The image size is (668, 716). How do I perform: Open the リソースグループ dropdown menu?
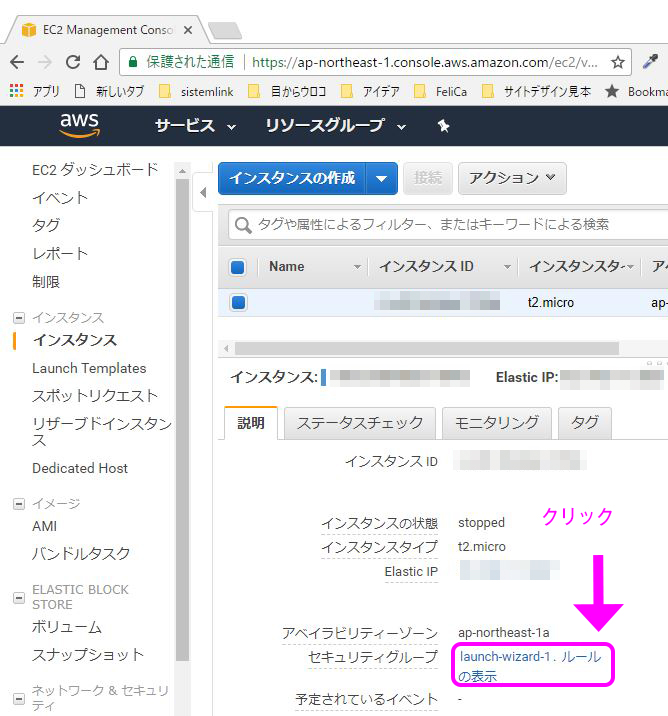[336, 126]
